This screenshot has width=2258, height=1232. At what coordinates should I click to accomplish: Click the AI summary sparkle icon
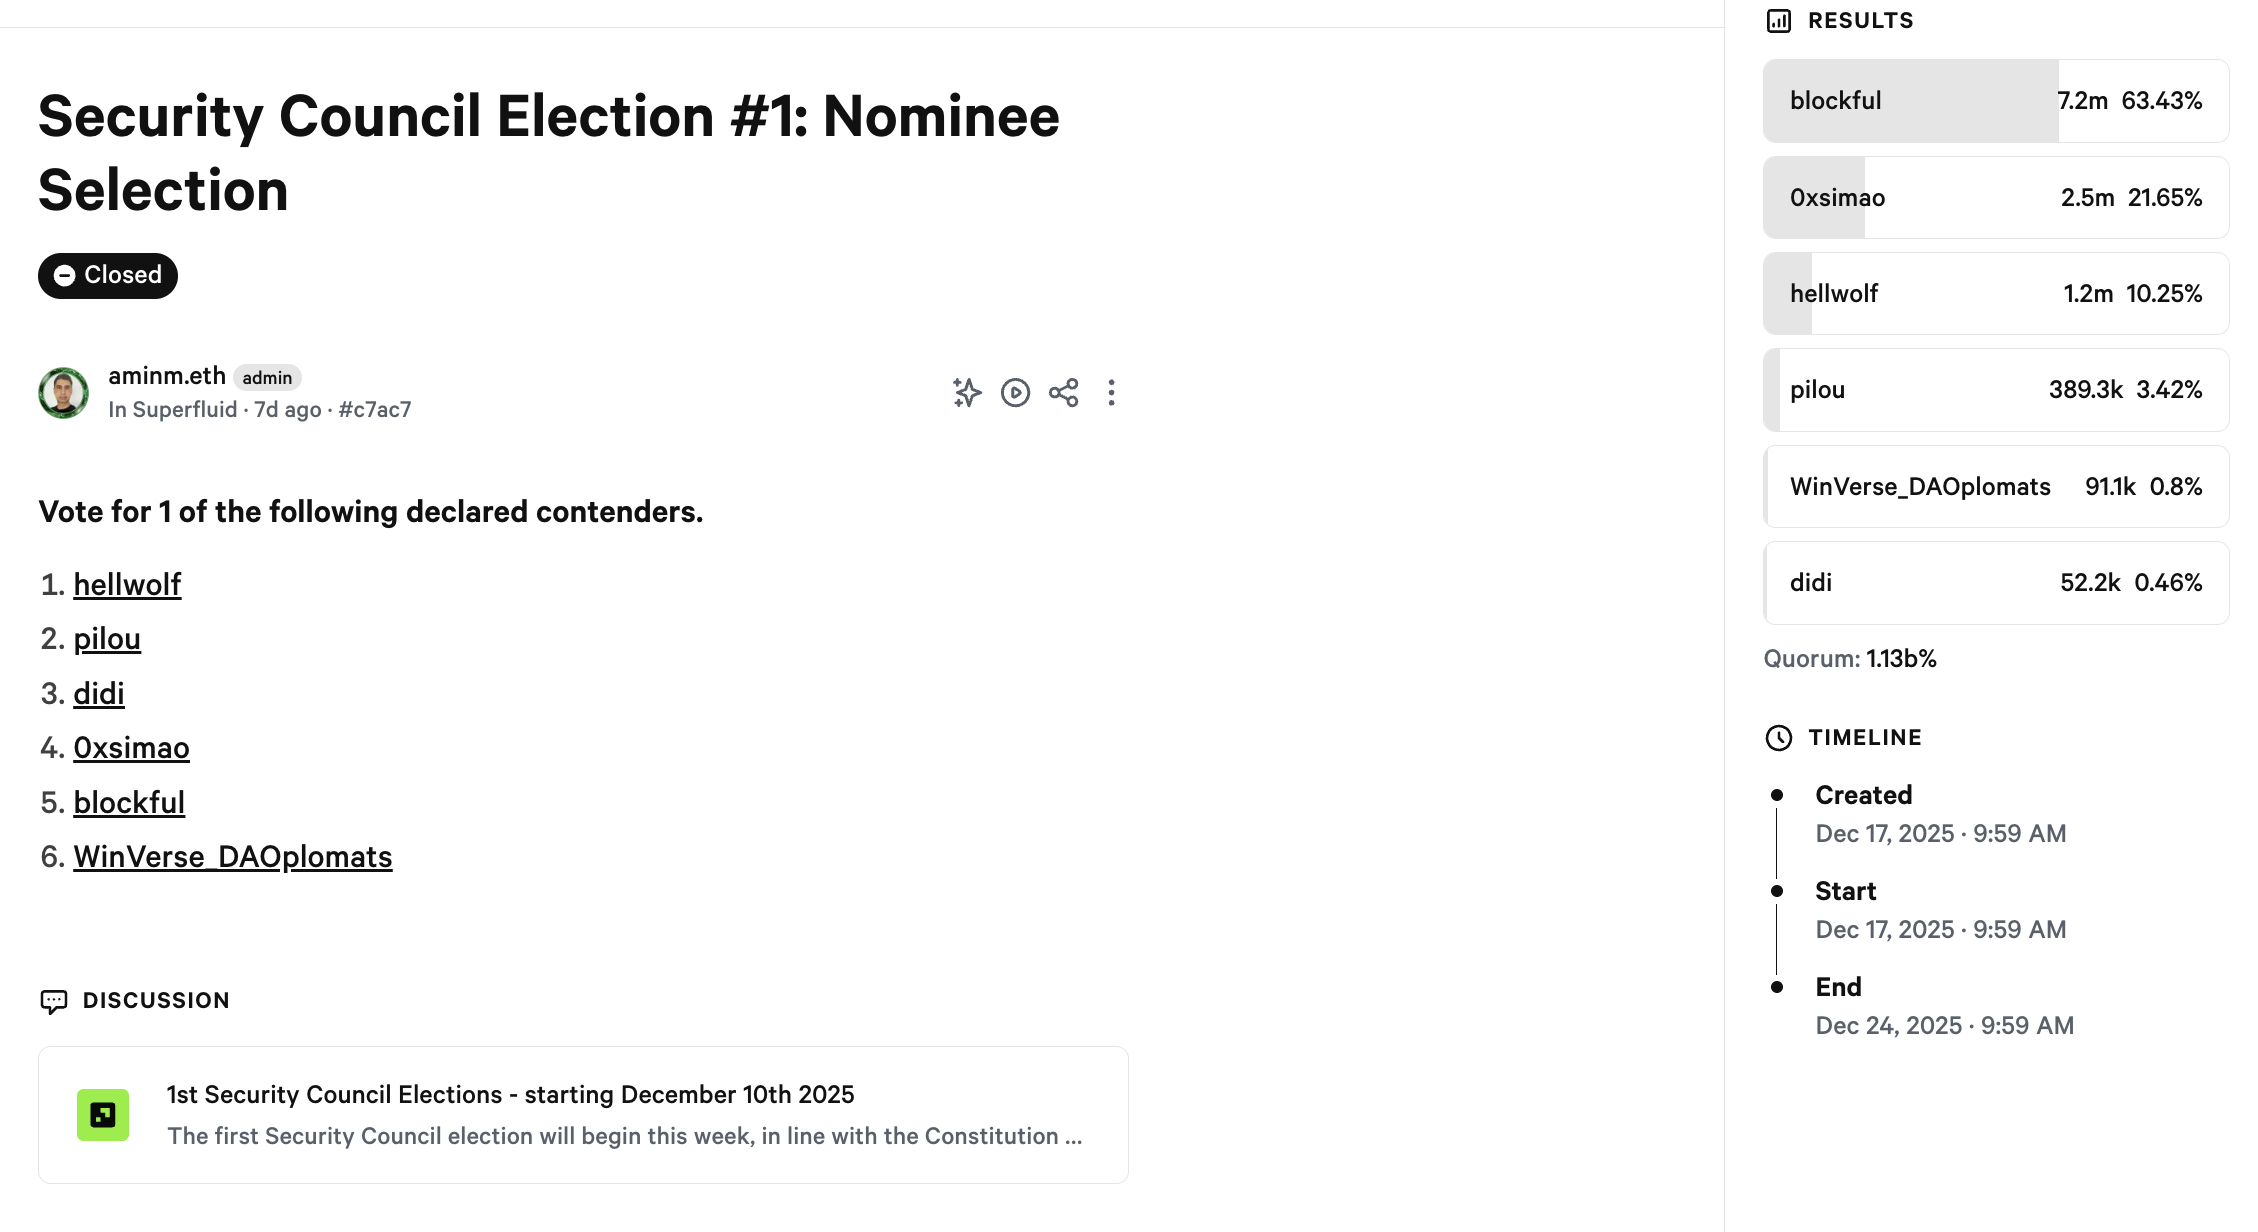click(967, 392)
